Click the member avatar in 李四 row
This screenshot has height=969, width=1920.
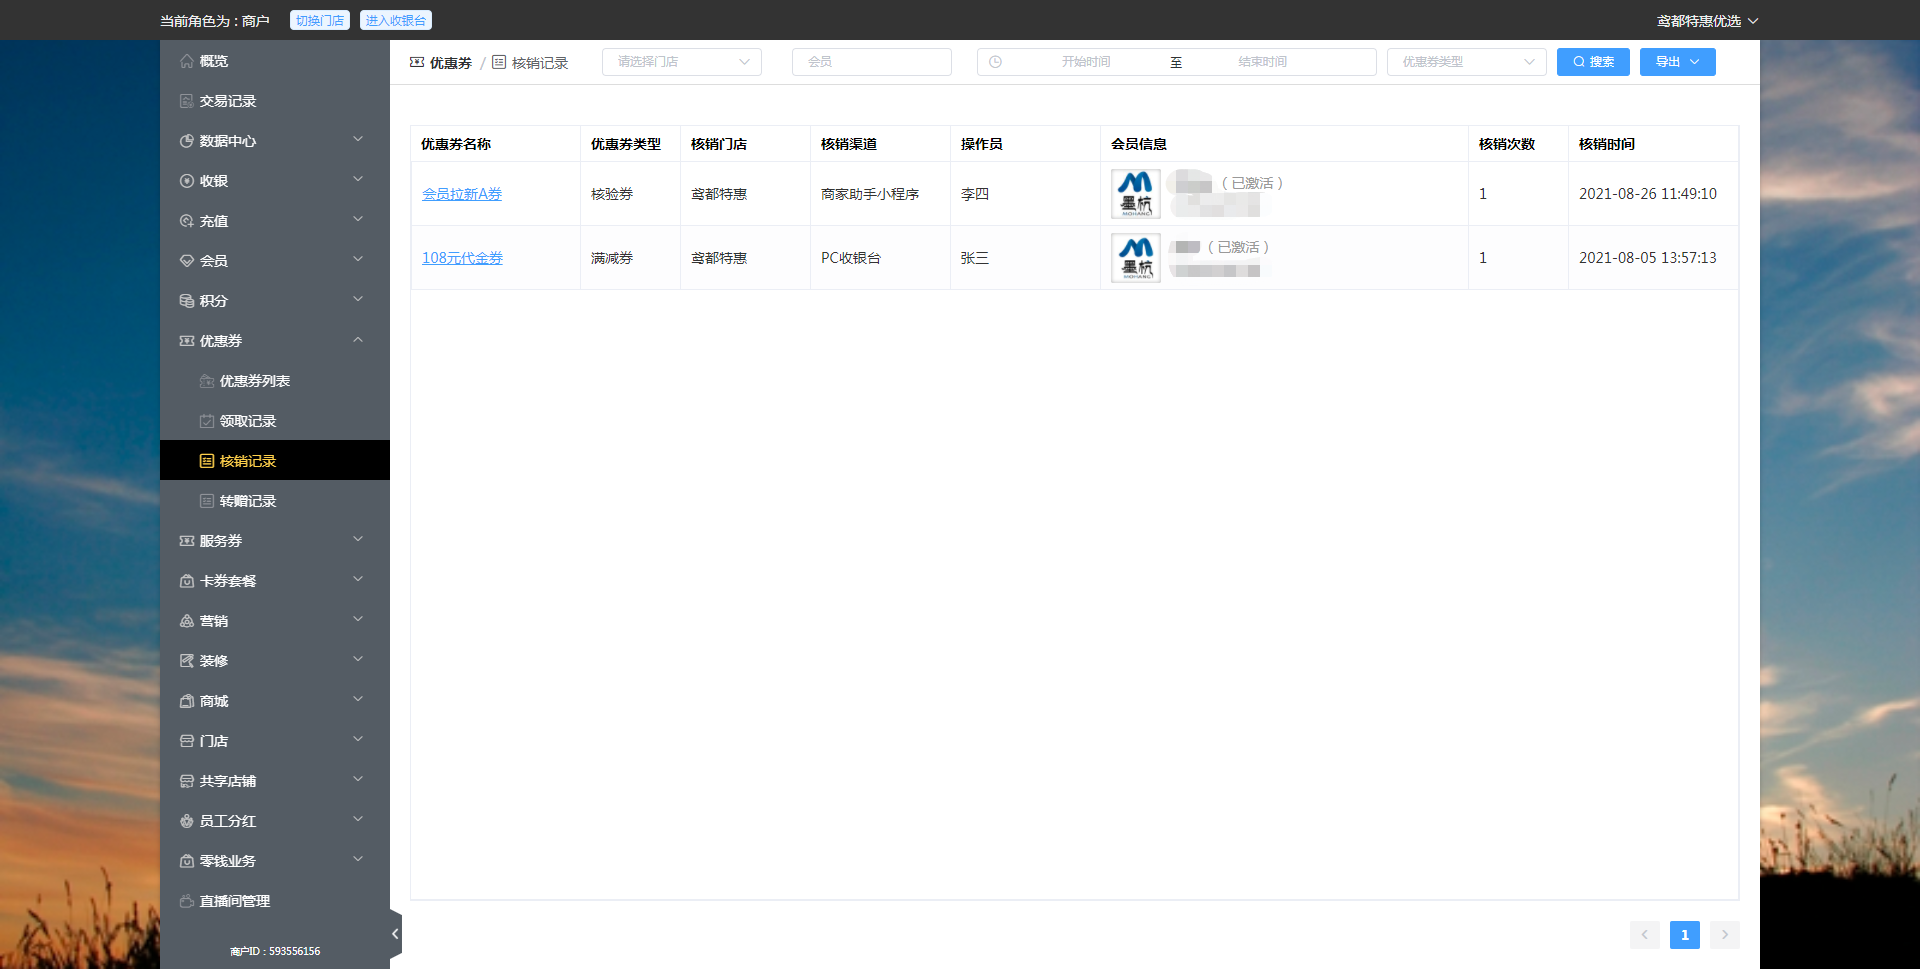(x=1136, y=194)
